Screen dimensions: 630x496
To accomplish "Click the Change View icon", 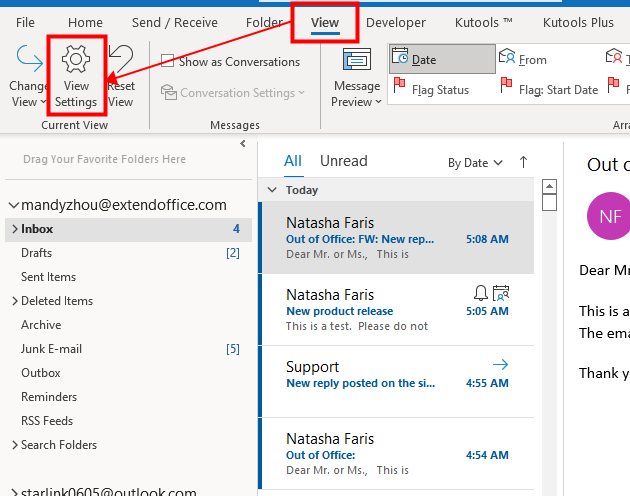I will 28,62.
